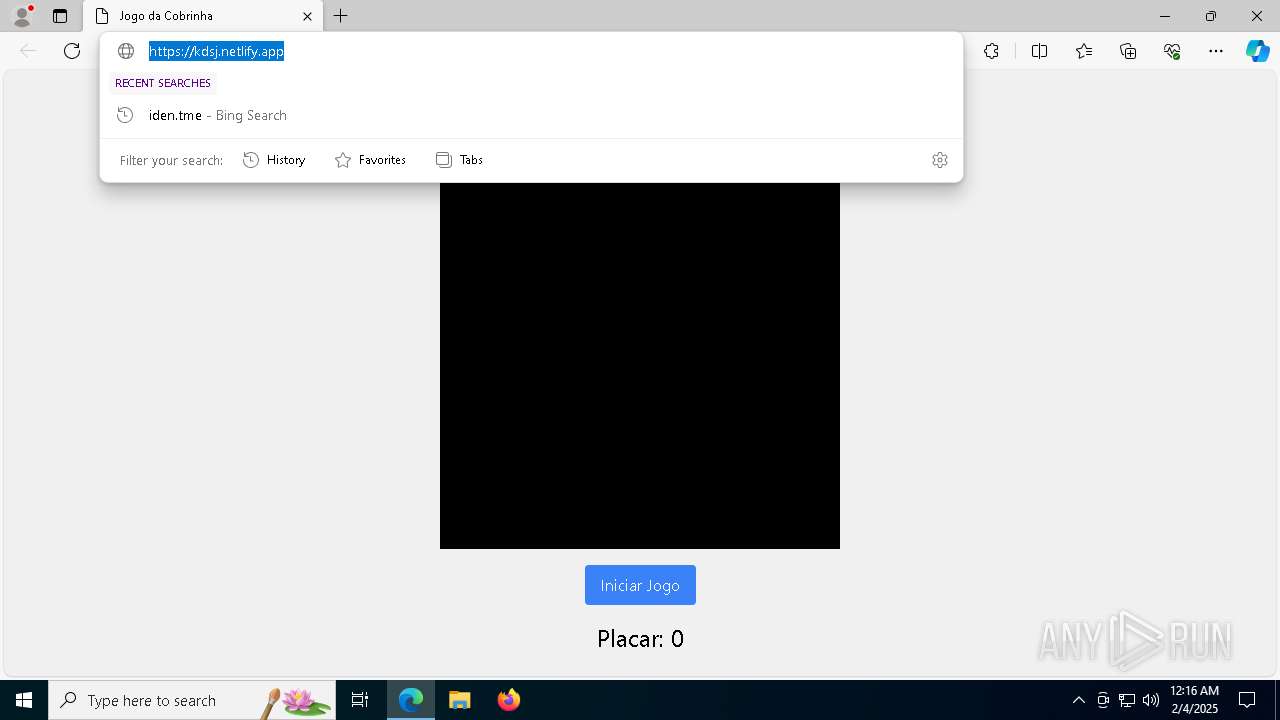Screen dimensions: 1280x720
Task: Open Browser essentials heart icon
Action: pos(1172,51)
